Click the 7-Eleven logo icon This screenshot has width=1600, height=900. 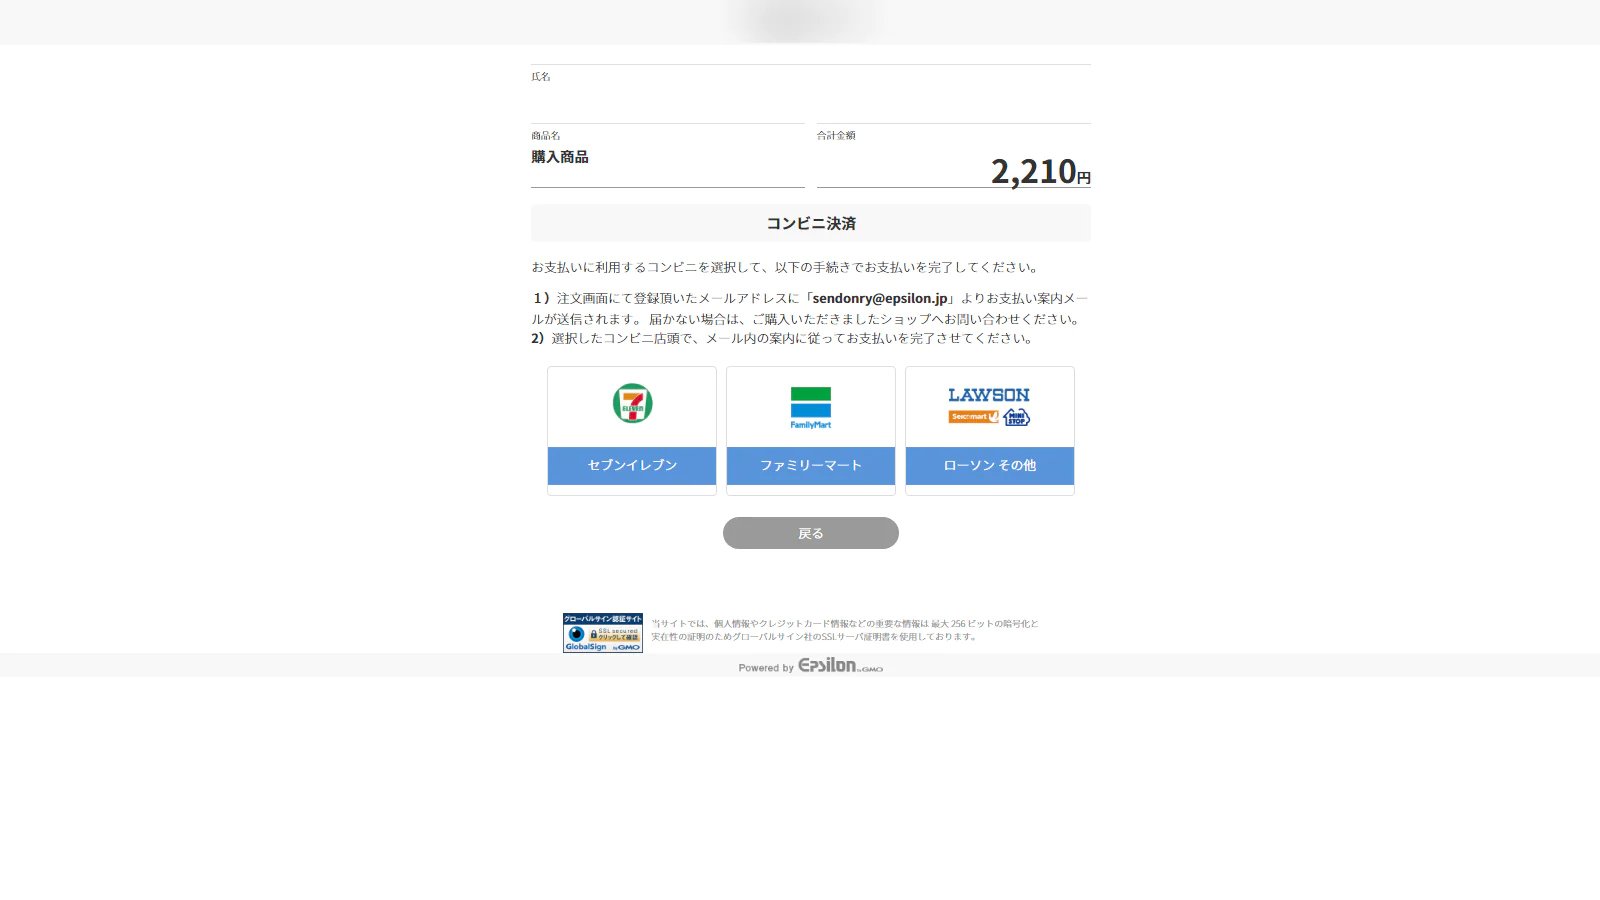click(x=632, y=403)
